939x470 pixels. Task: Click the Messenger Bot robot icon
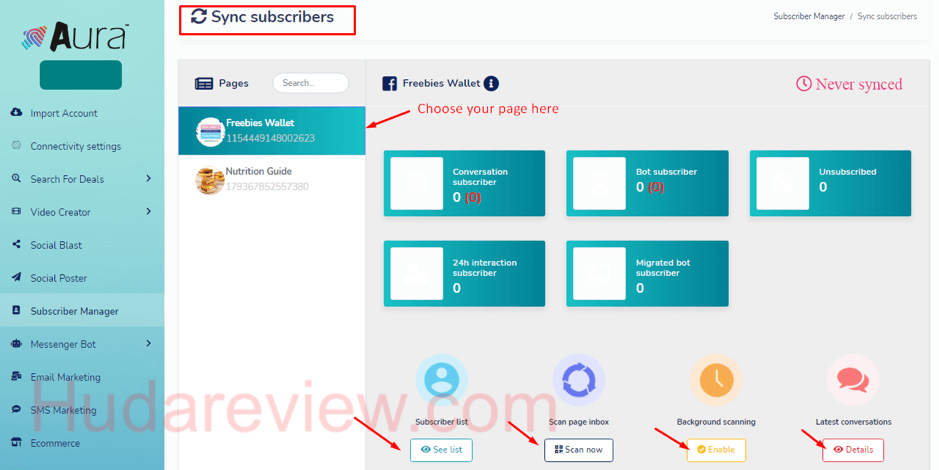coord(17,344)
